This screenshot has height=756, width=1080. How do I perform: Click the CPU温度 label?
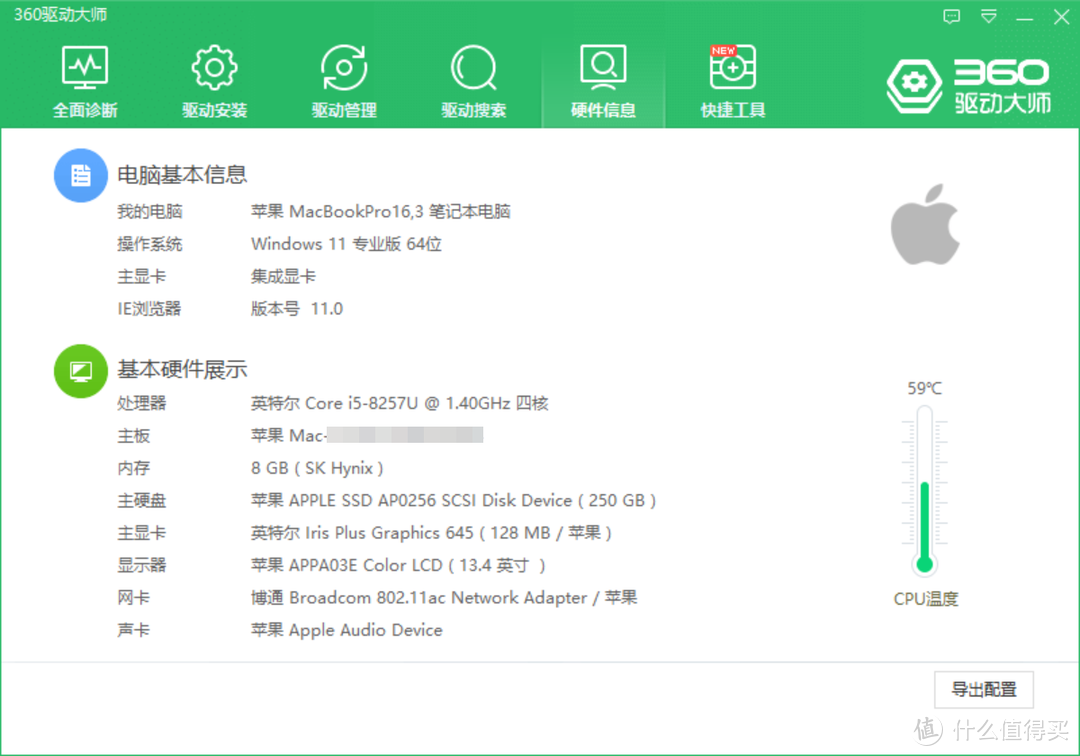click(x=924, y=598)
